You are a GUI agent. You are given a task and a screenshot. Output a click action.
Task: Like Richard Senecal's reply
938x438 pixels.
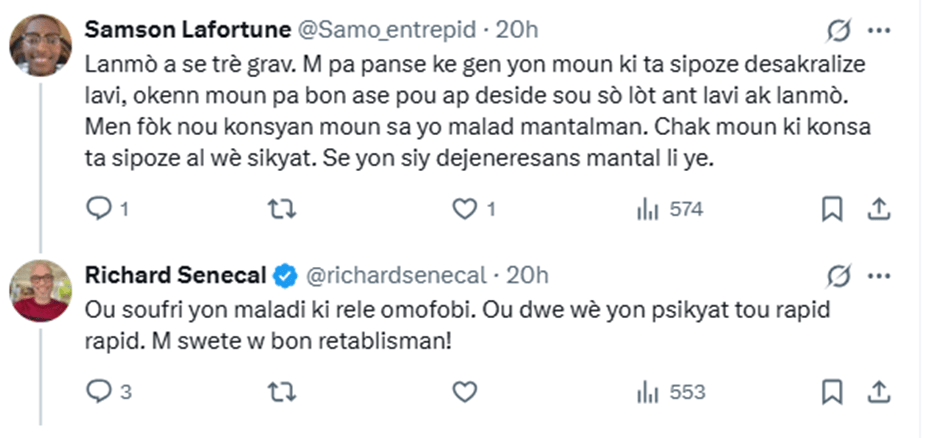[x=465, y=392]
